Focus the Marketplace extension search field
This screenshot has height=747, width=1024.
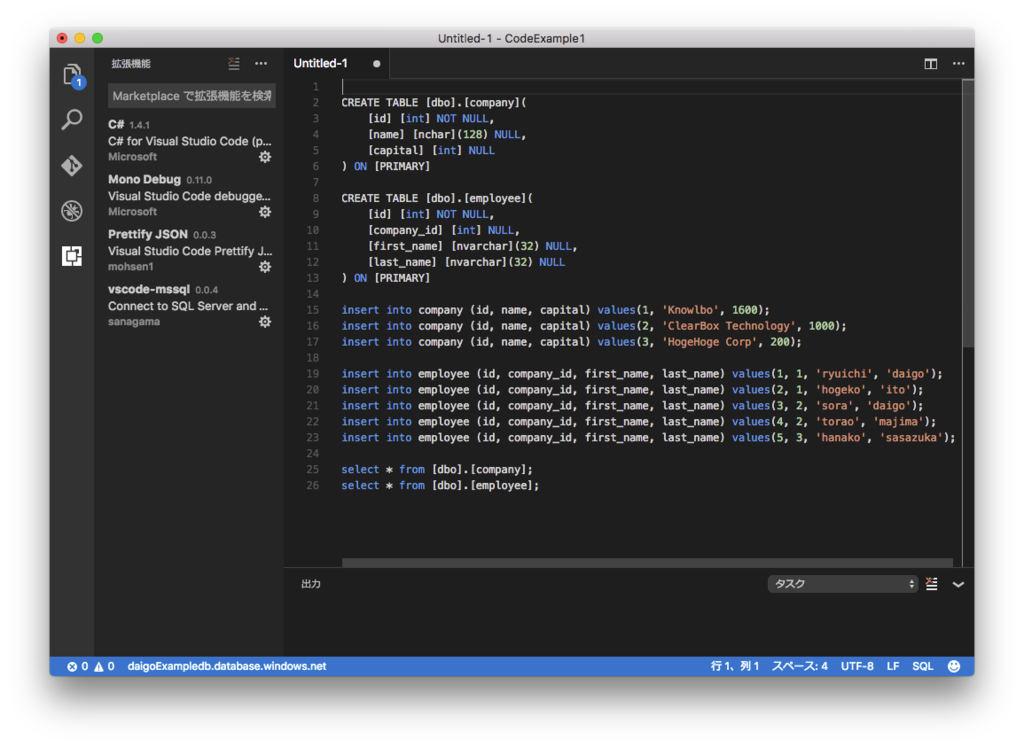tap(191, 96)
